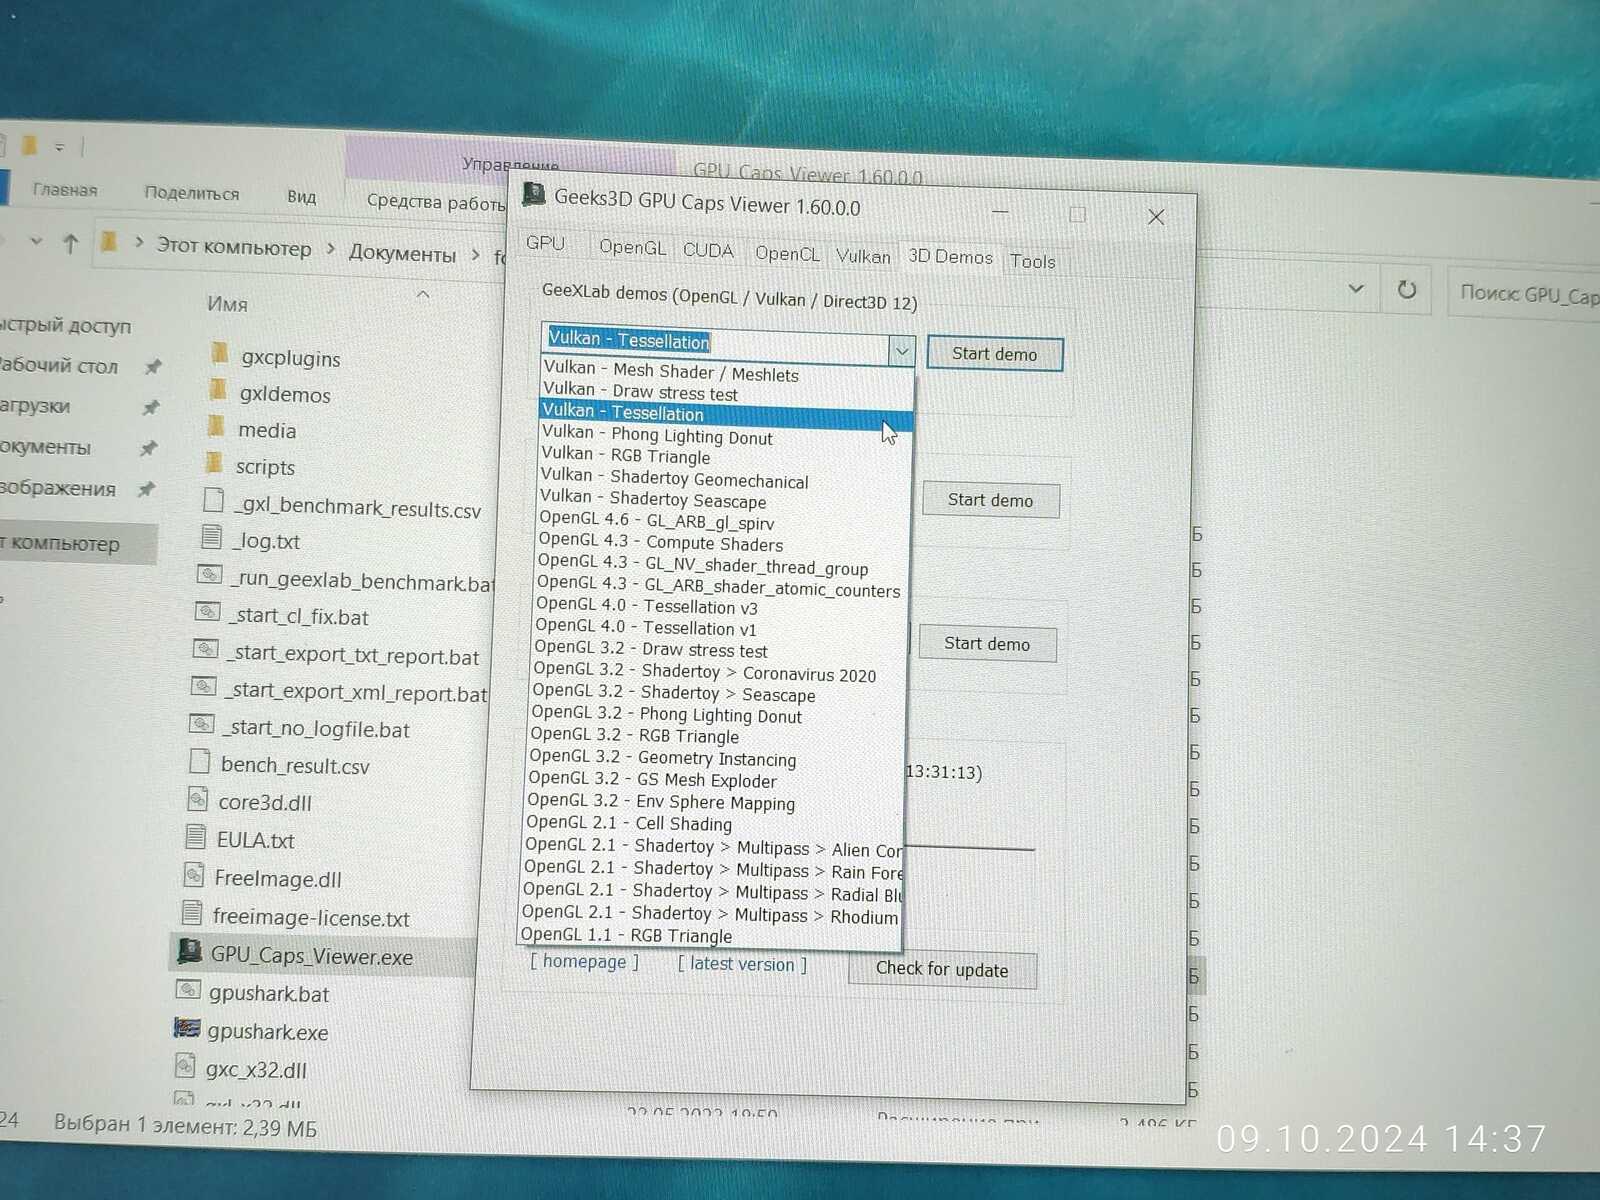The image size is (1600, 1200).
Task: Open the latest version link
Action: (x=742, y=964)
